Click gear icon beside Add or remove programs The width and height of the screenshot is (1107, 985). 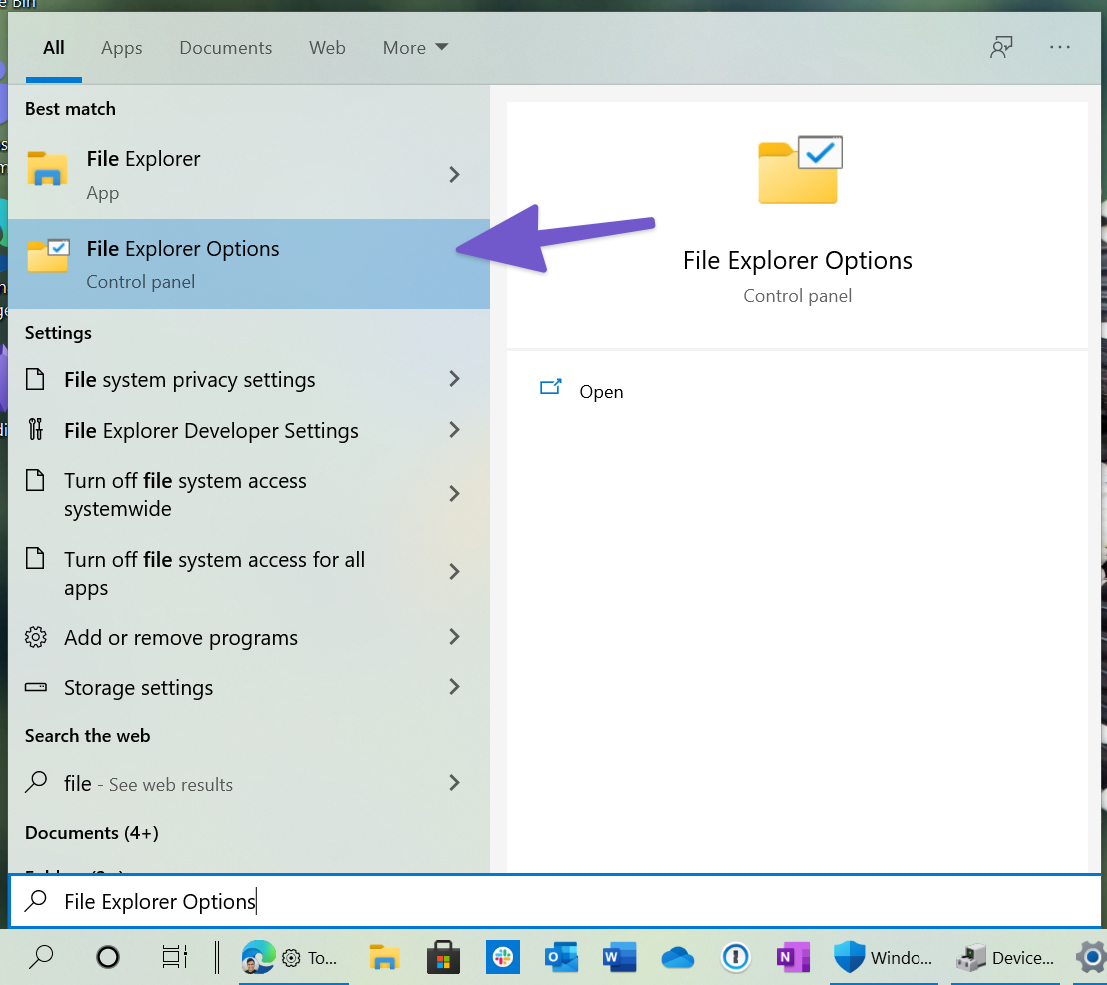pyautogui.click(x=35, y=637)
